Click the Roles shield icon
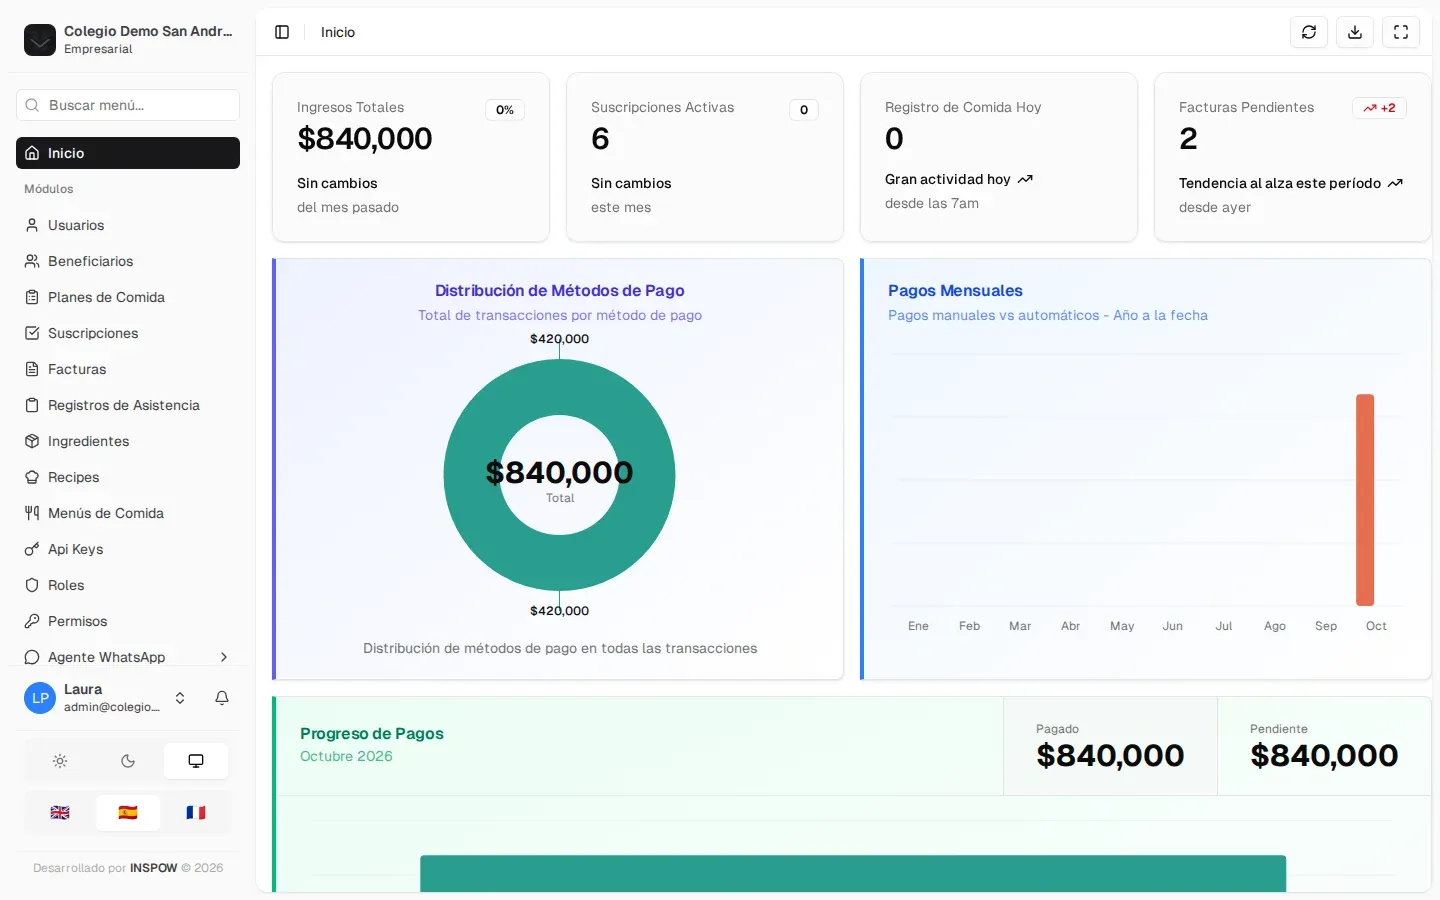Image resolution: width=1440 pixels, height=900 pixels. [32, 585]
